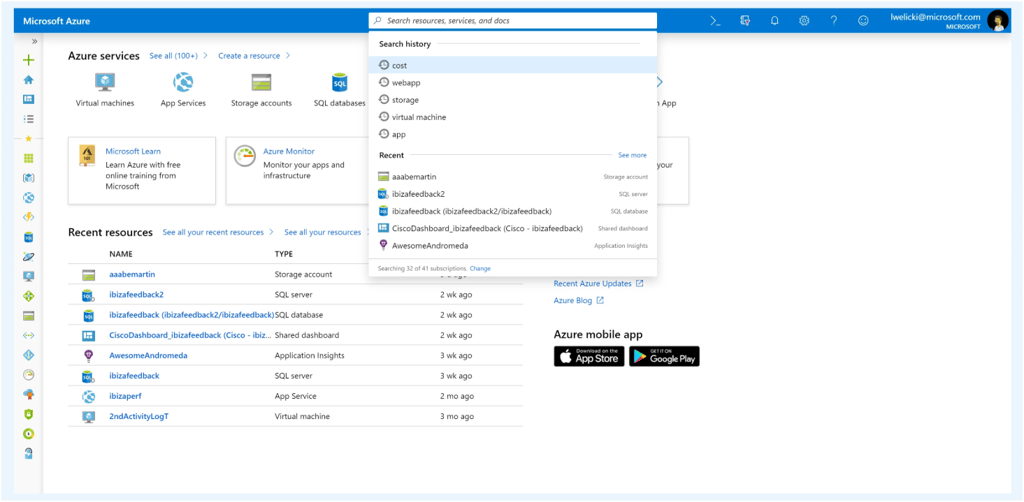Open CiscoDashboard_ibizafeedback in search dropdown
This screenshot has width=1024, height=502.
[x=513, y=228]
